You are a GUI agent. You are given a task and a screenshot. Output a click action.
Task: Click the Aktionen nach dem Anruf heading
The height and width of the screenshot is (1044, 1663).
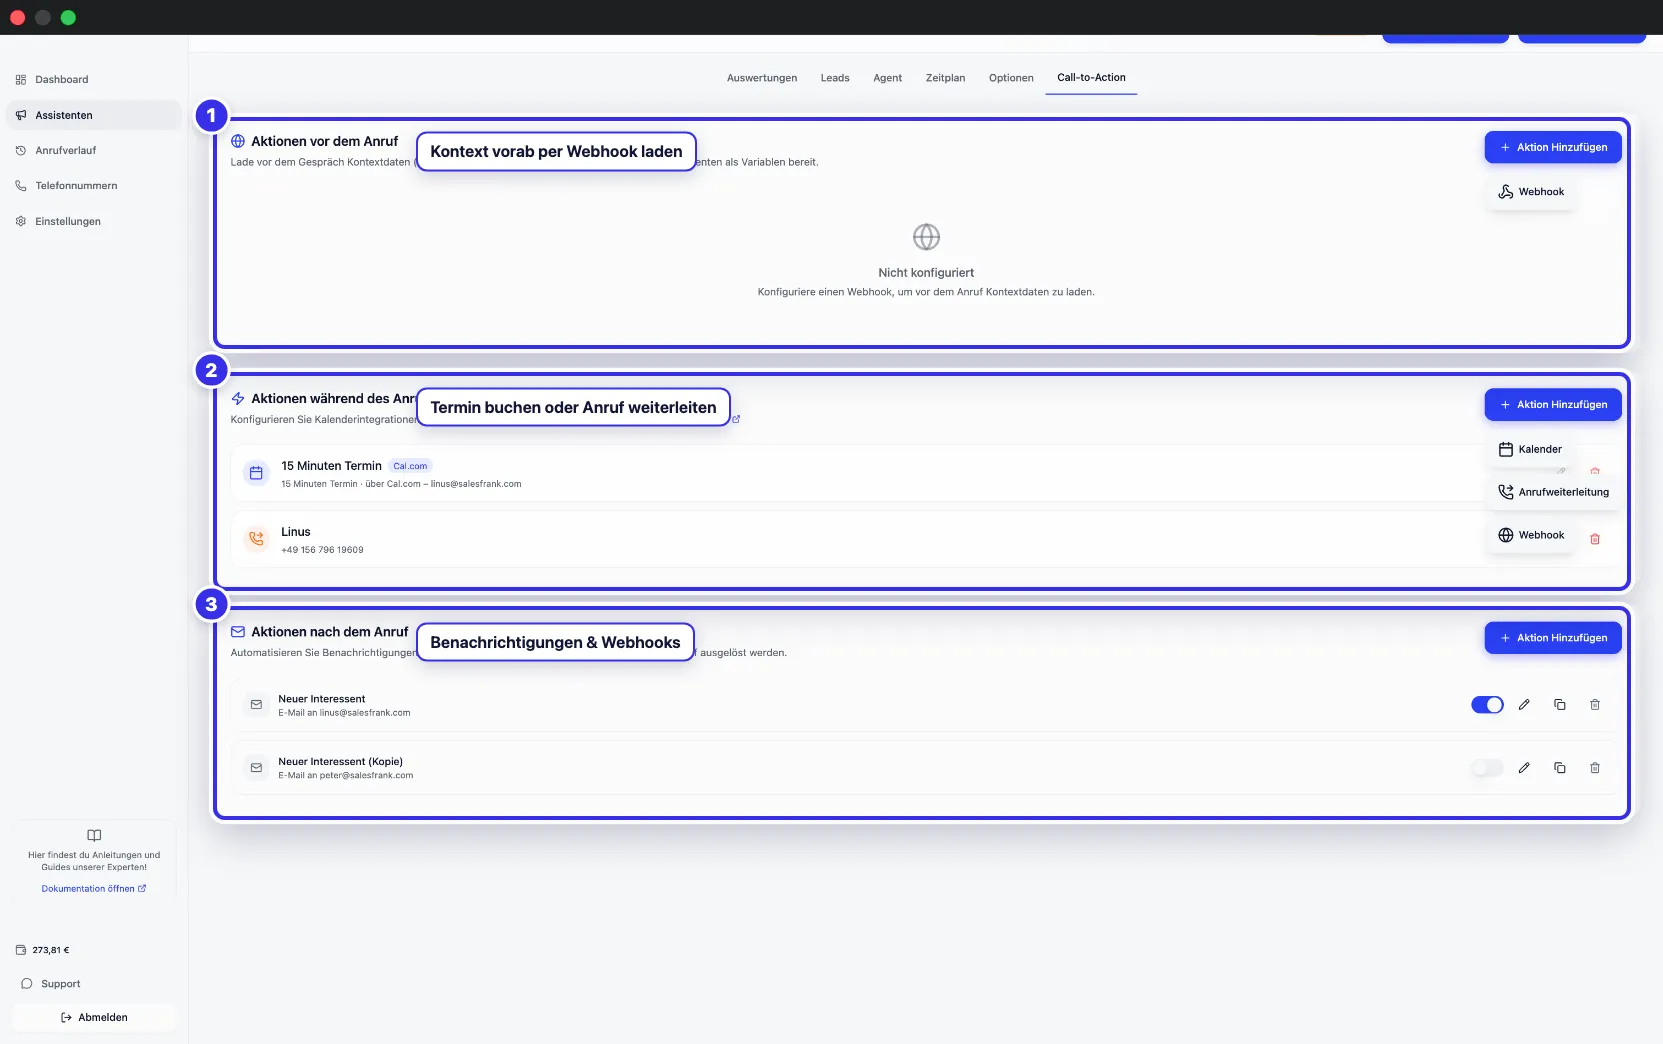[x=330, y=632]
